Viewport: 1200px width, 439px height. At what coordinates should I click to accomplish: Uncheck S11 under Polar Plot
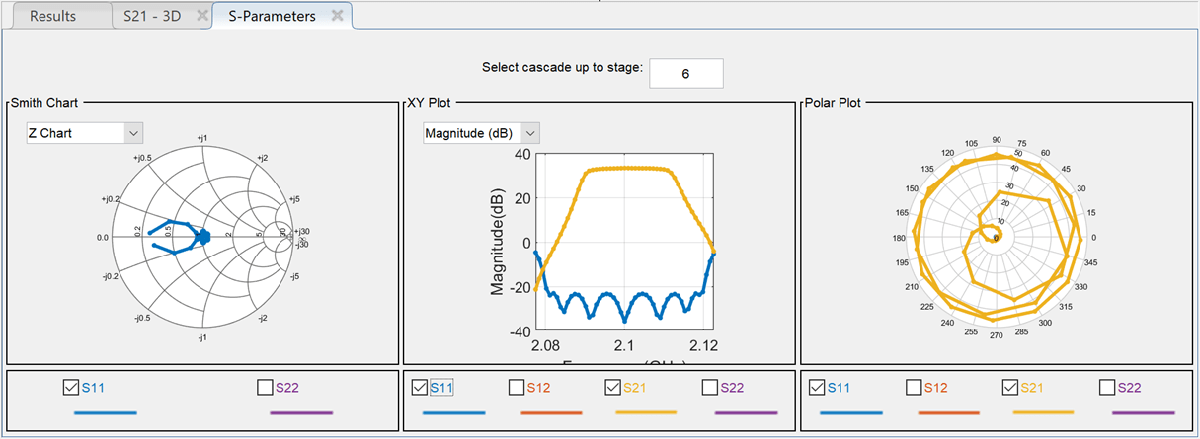coord(817,387)
